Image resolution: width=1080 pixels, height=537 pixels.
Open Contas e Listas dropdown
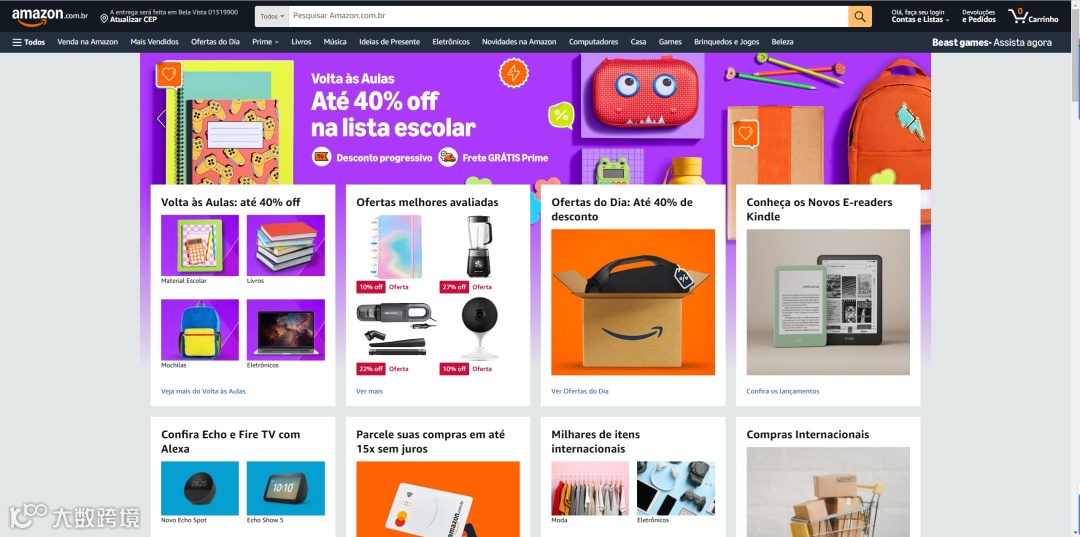click(x=917, y=16)
